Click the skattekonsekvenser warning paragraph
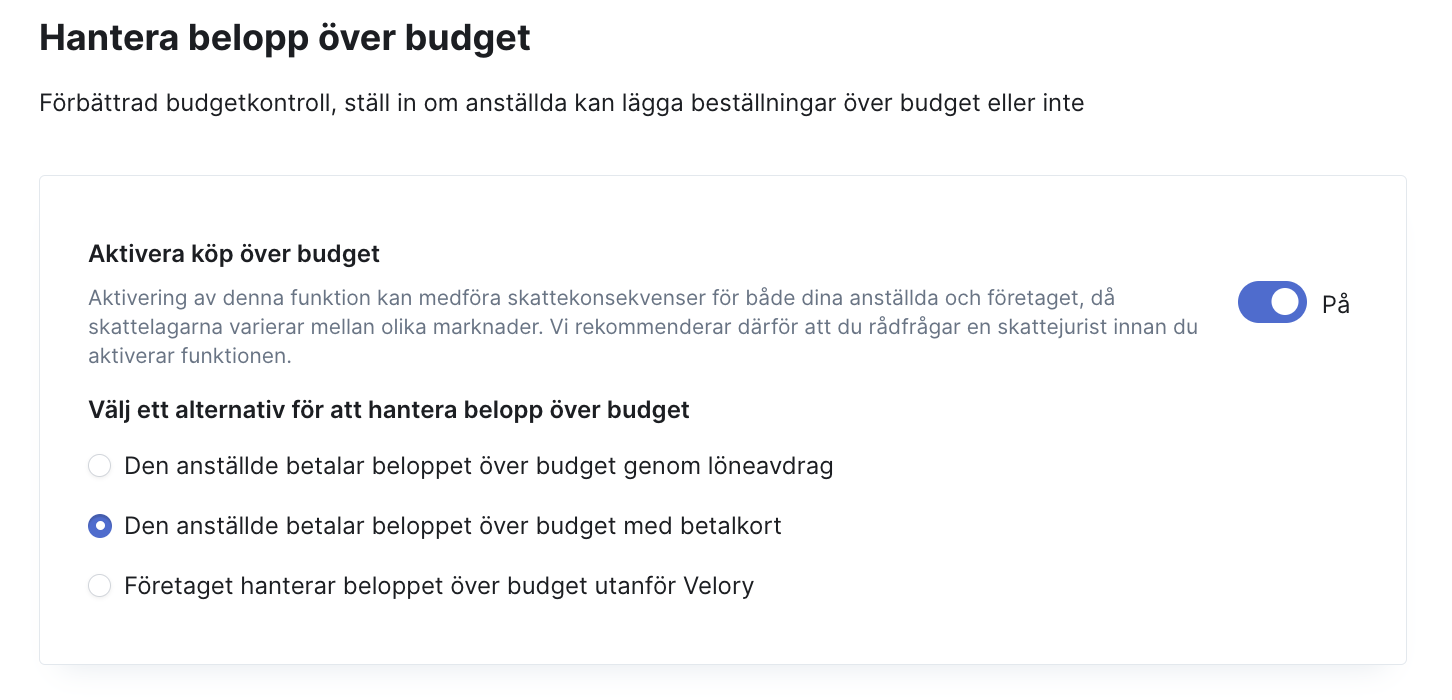The image size is (1452, 700). (643, 327)
